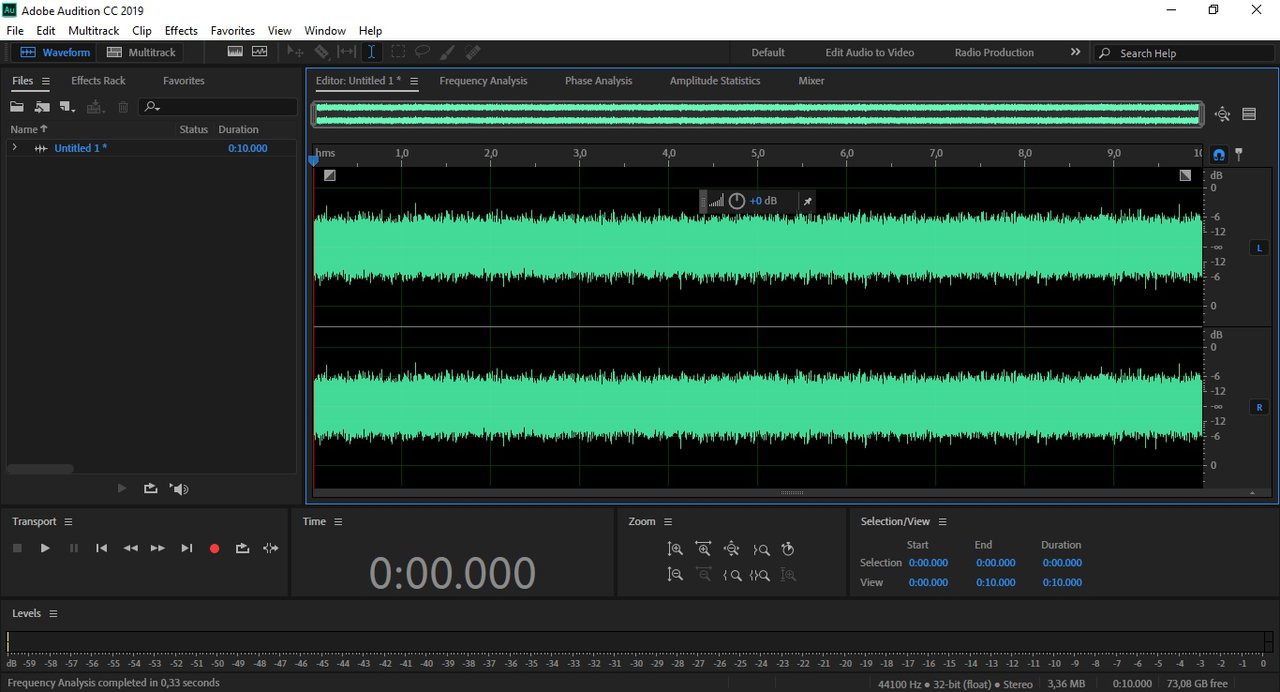Sort files by Name column header
This screenshot has height=692, width=1280.
[29, 129]
